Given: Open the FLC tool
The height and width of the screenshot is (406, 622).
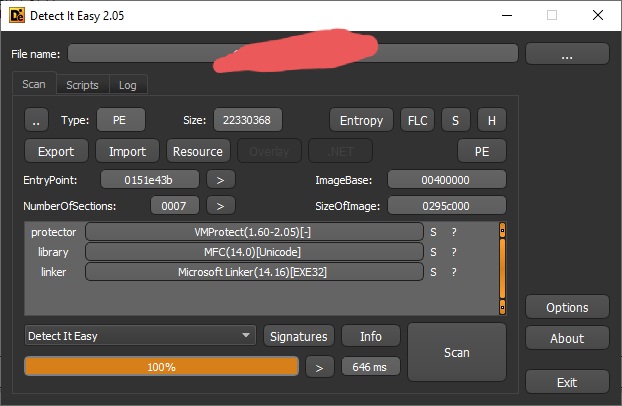Looking at the screenshot, I should click(415, 120).
